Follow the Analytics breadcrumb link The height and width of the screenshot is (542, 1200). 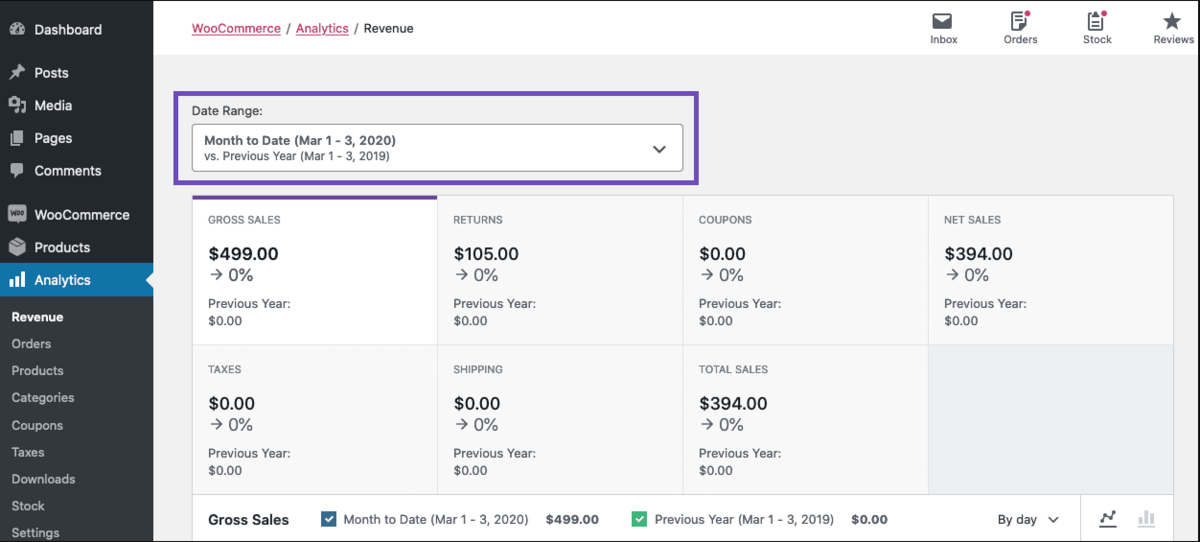[322, 29]
